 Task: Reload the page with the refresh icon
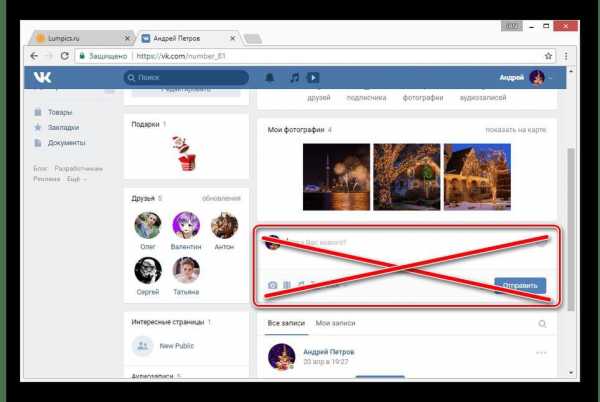65,56
